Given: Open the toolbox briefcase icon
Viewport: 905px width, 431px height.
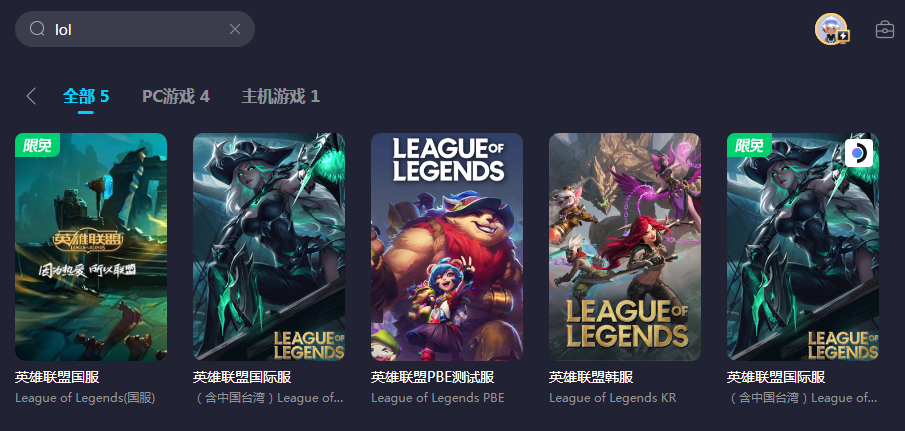Looking at the screenshot, I should pyautogui.click(x=885, y=29).
